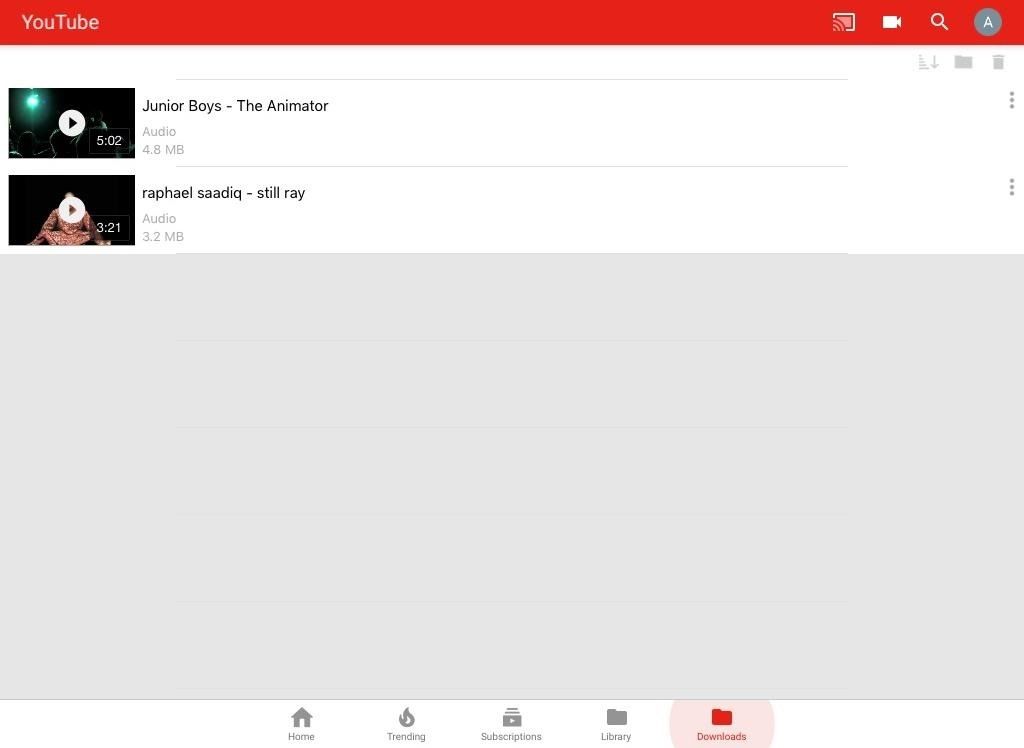Switch to the Trending tab
Viewport: 1024px width, 748px height.
(x=406, y=723)
